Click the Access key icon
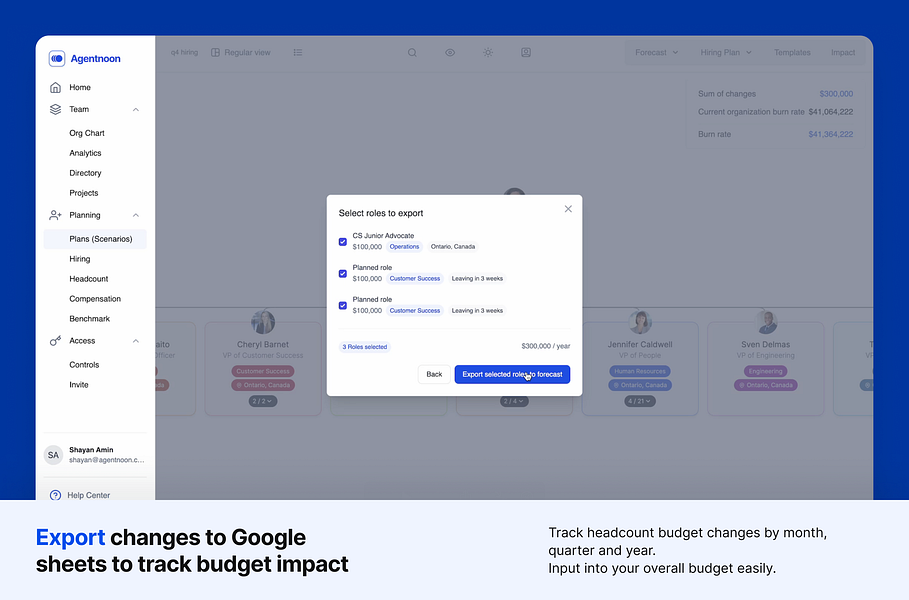 coord(55,341)
